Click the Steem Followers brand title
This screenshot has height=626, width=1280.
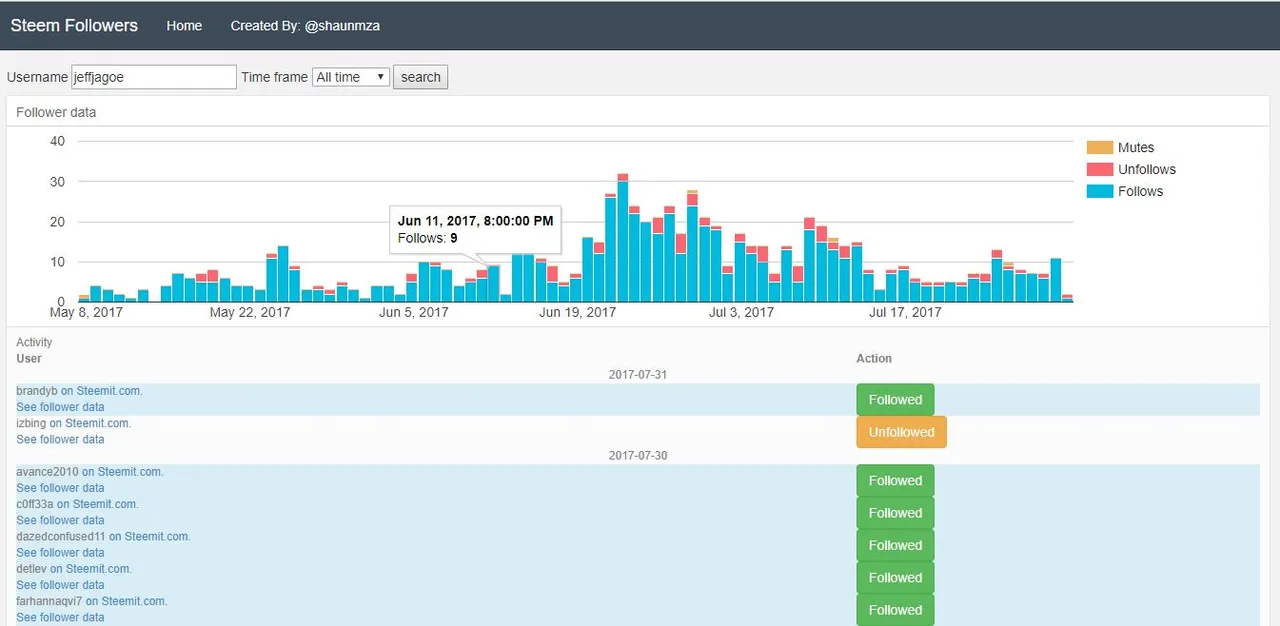point(74,25)
